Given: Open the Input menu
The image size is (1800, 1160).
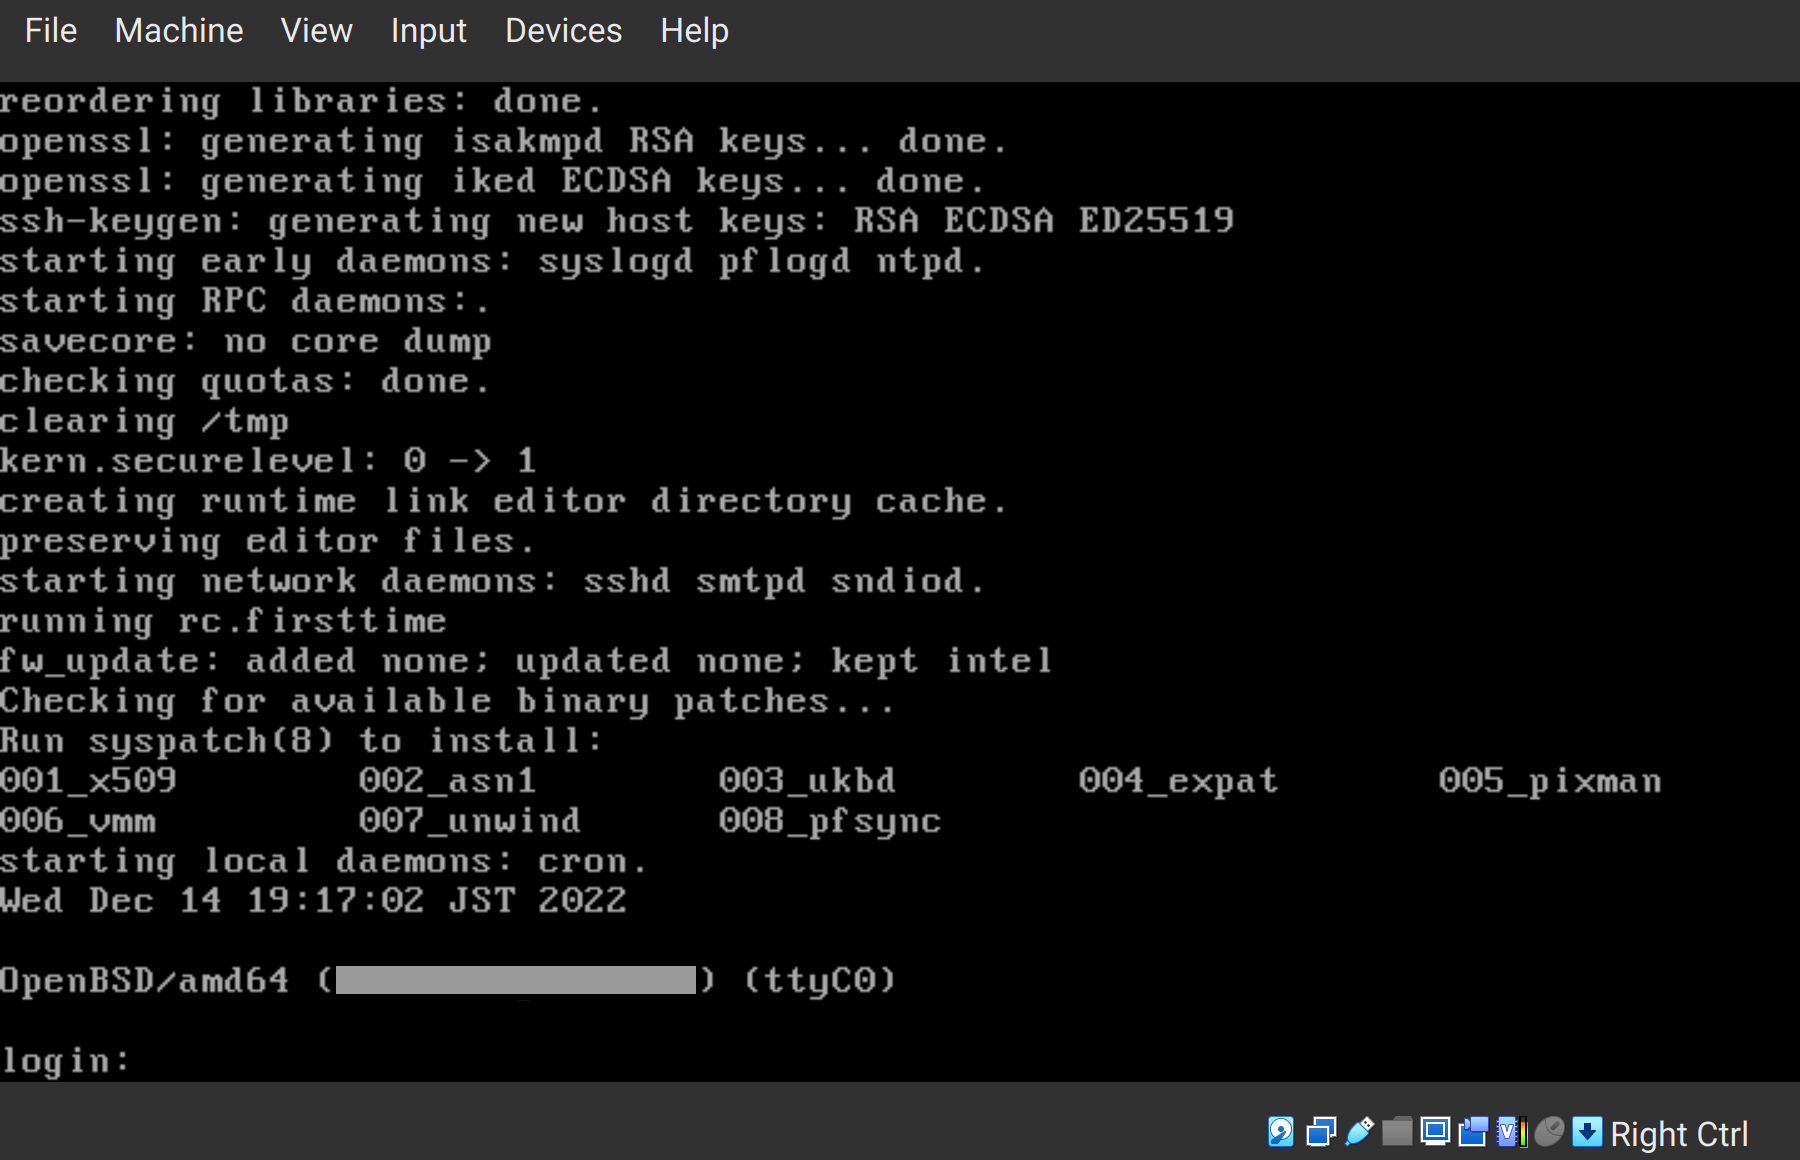Looking at the screenshot, I should 429,30.
